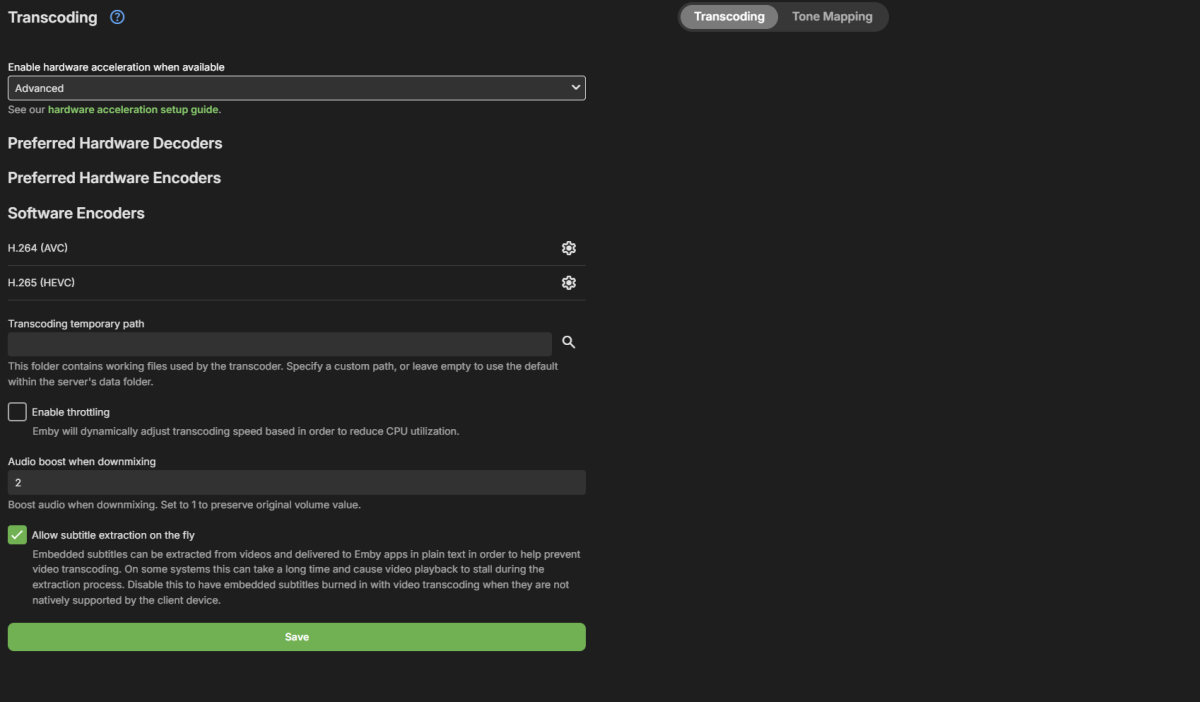1200x702 pixels.
Task: Click the Transcoding page title heading
Action: click(x=52, y=17)
